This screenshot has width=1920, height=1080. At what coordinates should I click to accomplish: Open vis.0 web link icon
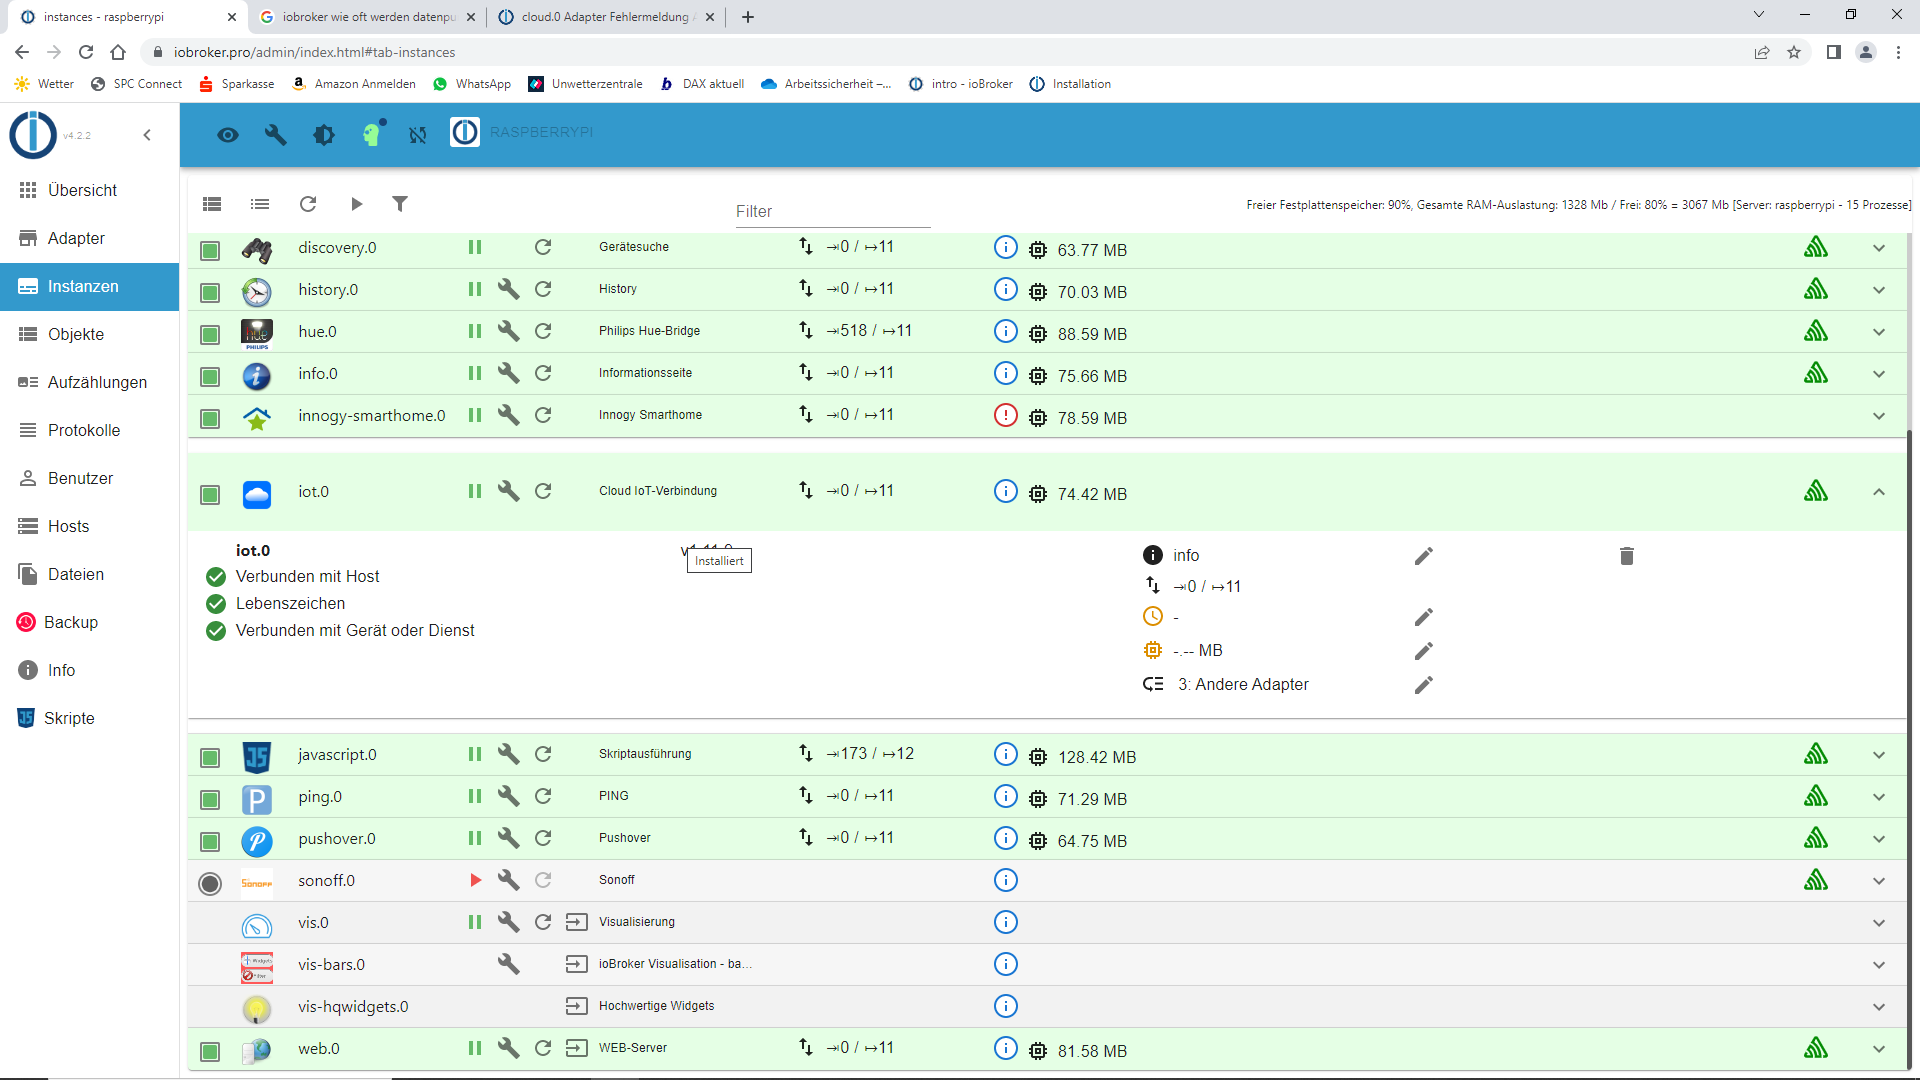(577, 922)
